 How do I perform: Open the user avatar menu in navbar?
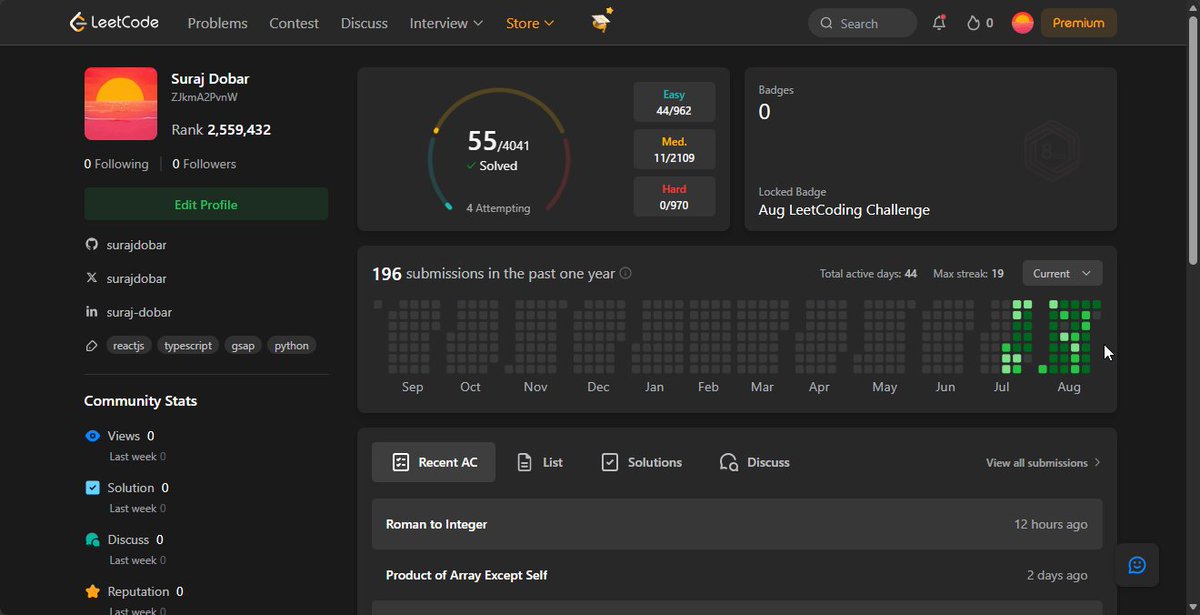tap(1022, 23)
